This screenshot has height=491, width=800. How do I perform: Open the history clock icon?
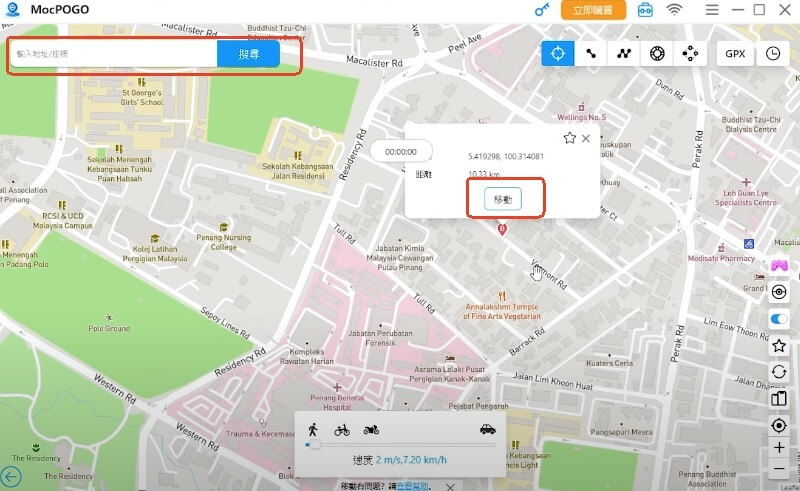tap(773, 54)
